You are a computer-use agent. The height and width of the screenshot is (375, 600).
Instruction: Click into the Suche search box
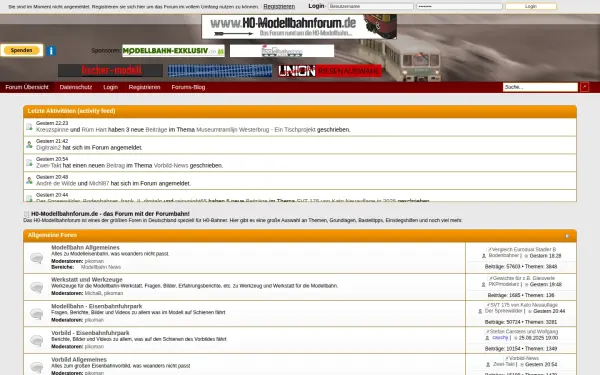coord(540,87)
